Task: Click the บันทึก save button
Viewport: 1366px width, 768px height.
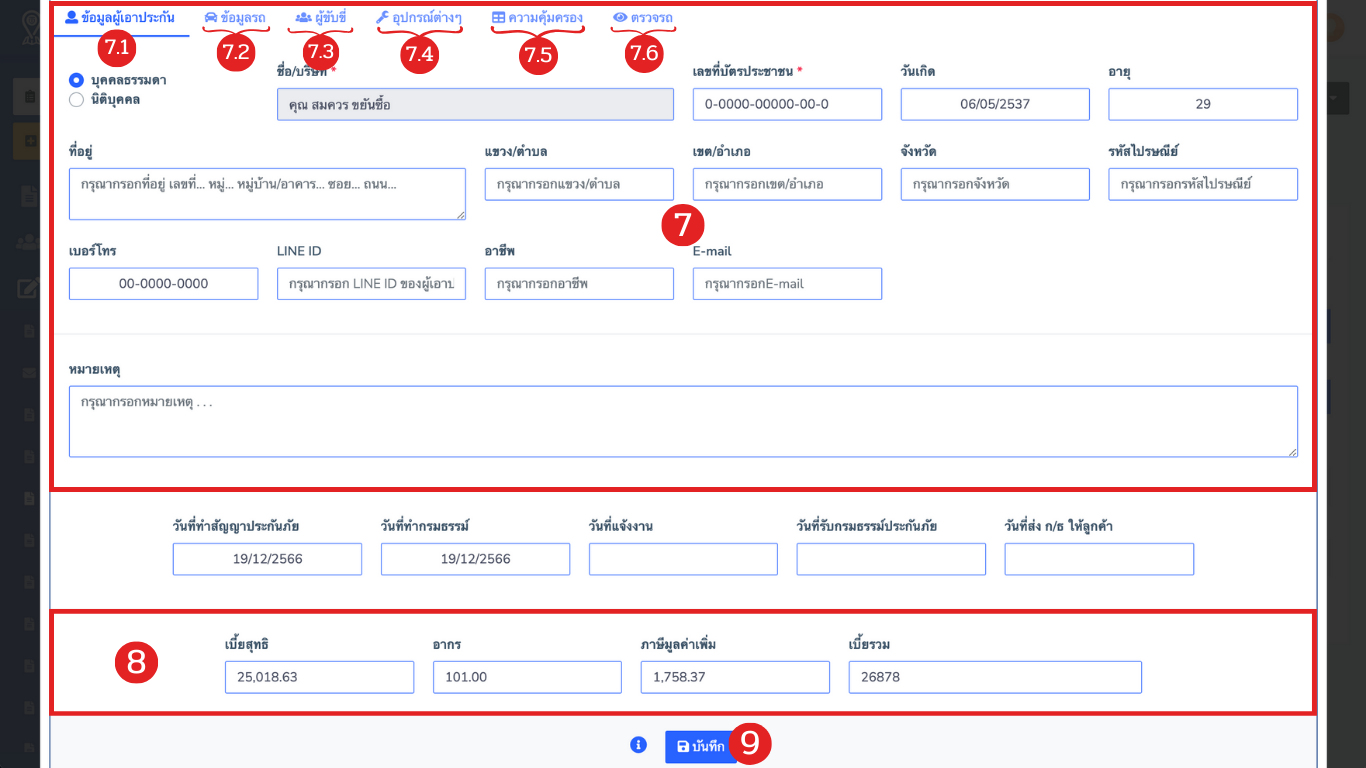Action: point(701,747)
